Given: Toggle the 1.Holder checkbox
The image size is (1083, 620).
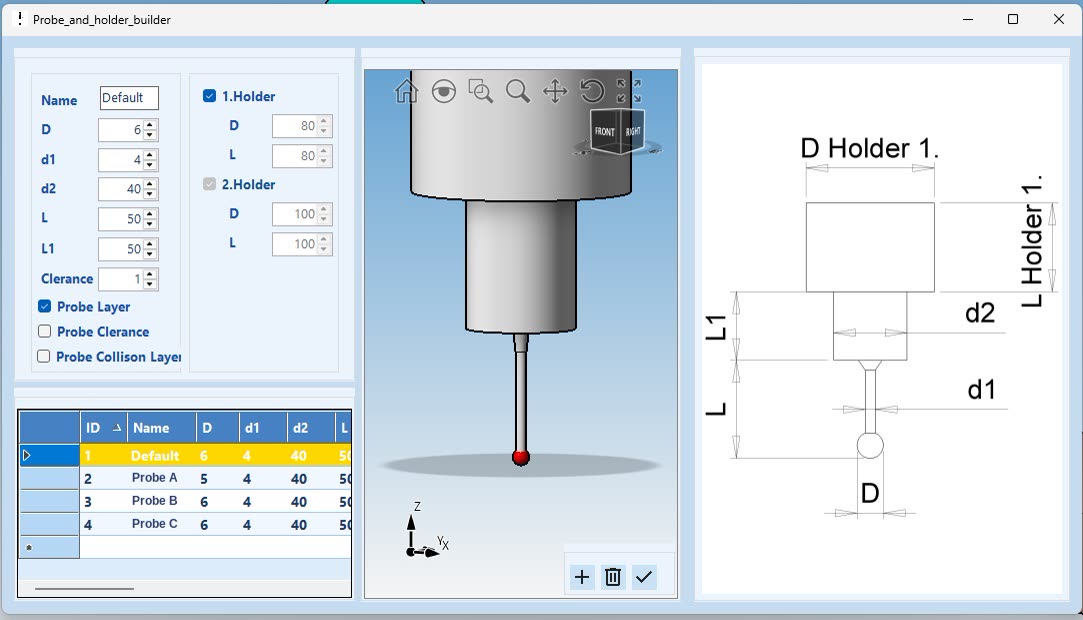Looking at the screenshot, I should 209,96.
